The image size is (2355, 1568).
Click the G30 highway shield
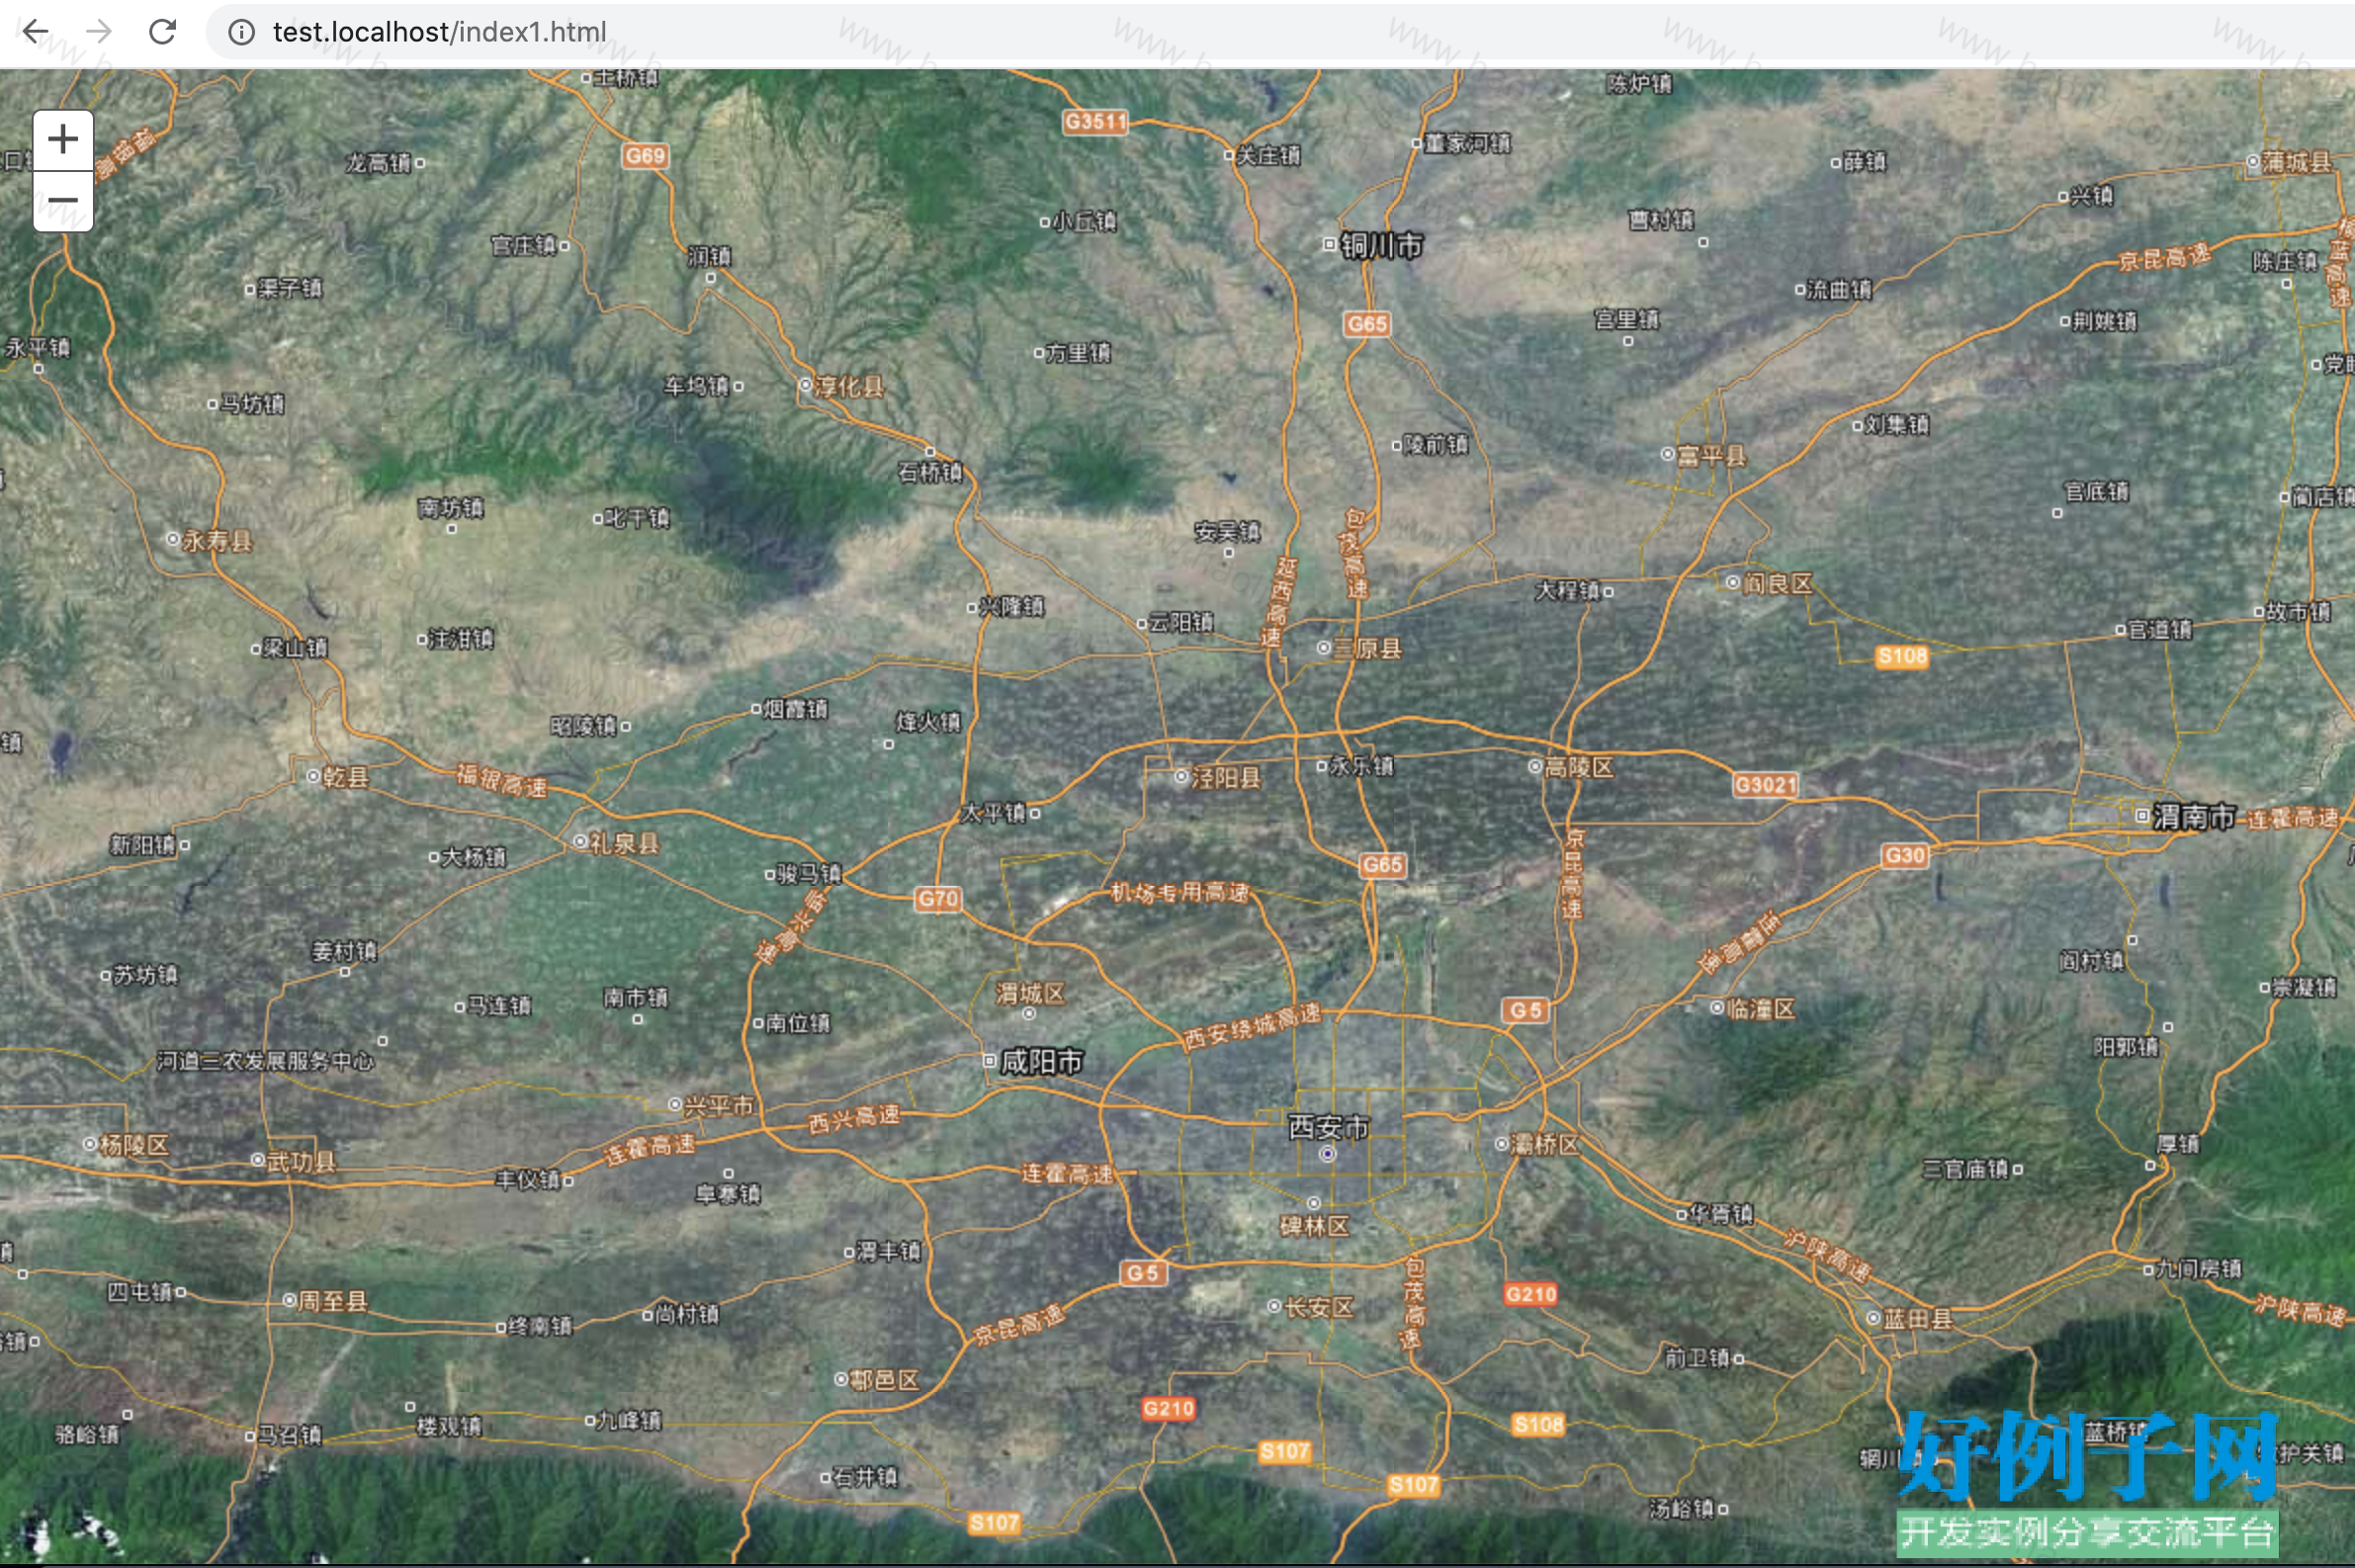(1904, 856)
